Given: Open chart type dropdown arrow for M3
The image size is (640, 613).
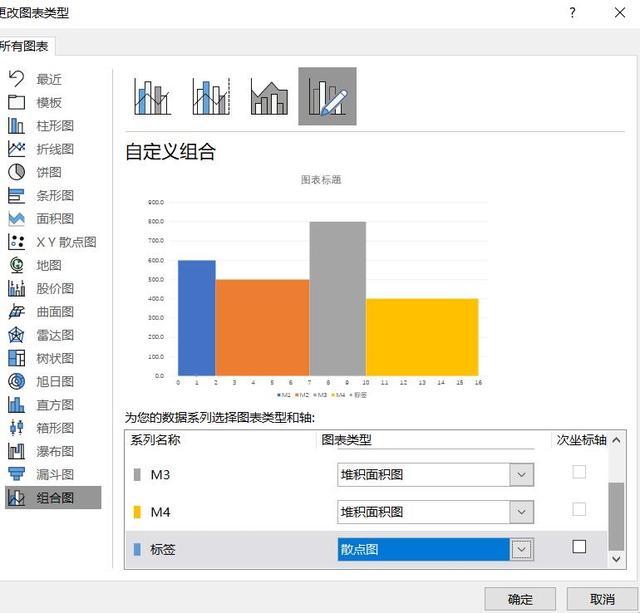Looking at the screenshot, I should coord(521,475).
